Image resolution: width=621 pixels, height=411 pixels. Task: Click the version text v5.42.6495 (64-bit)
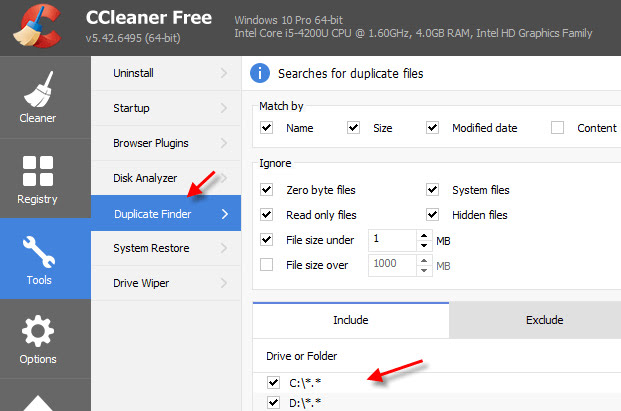coord(133,38)
